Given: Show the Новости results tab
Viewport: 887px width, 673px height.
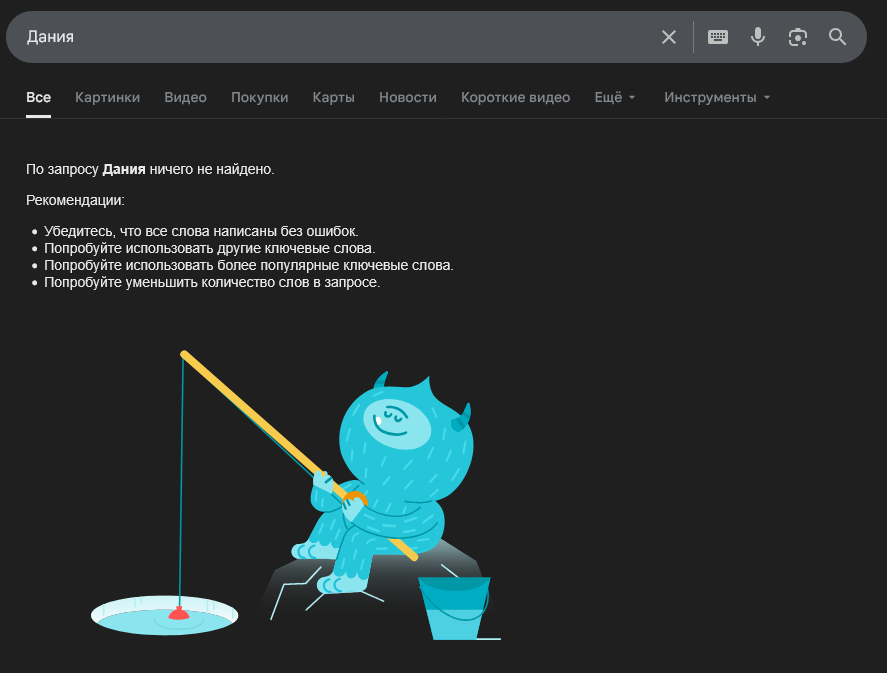Looking at the screenshot, I should 407,97.
